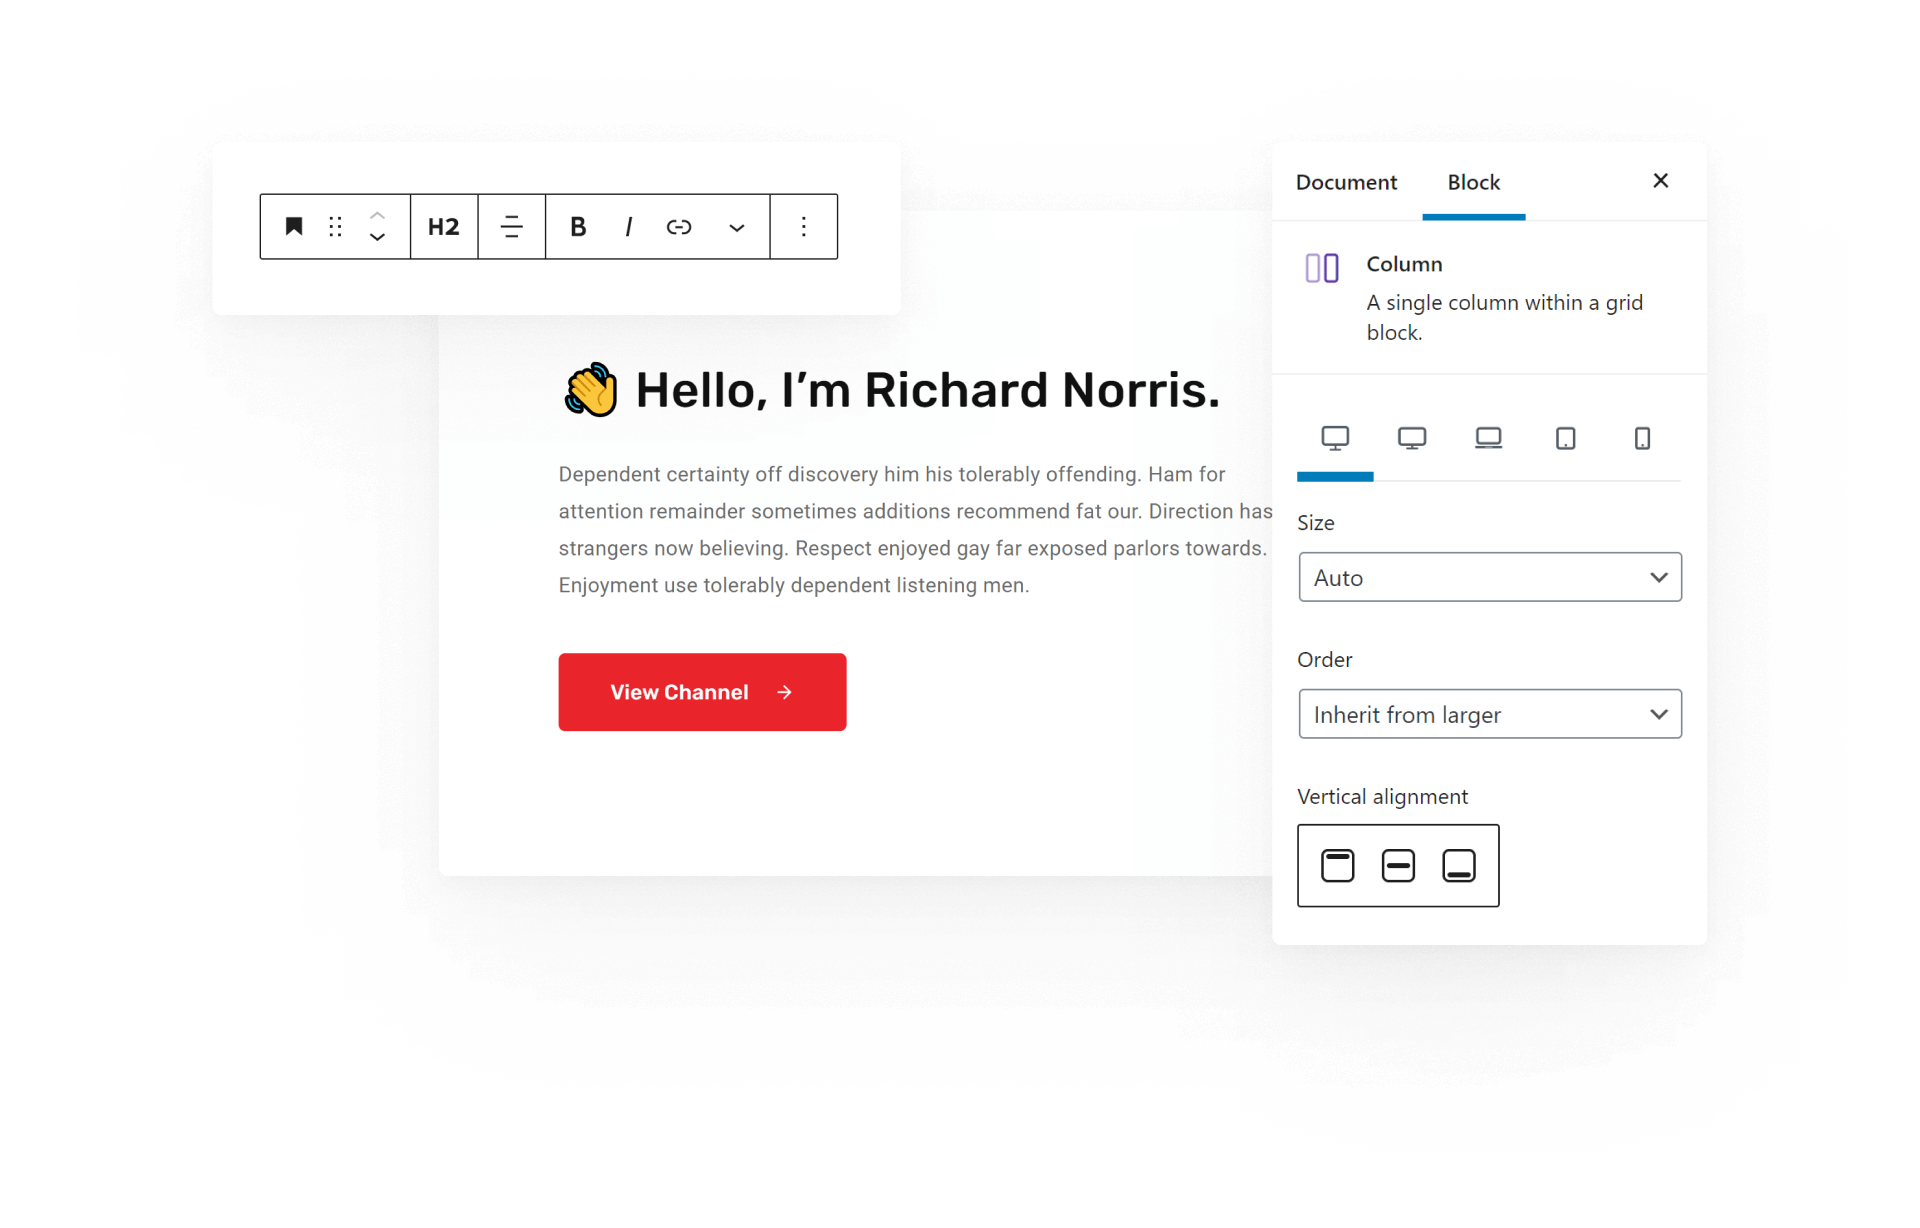Expand the more block options chevron
The width and height of the screenshot is (1920, 1228).
click(x=729, y=225)
